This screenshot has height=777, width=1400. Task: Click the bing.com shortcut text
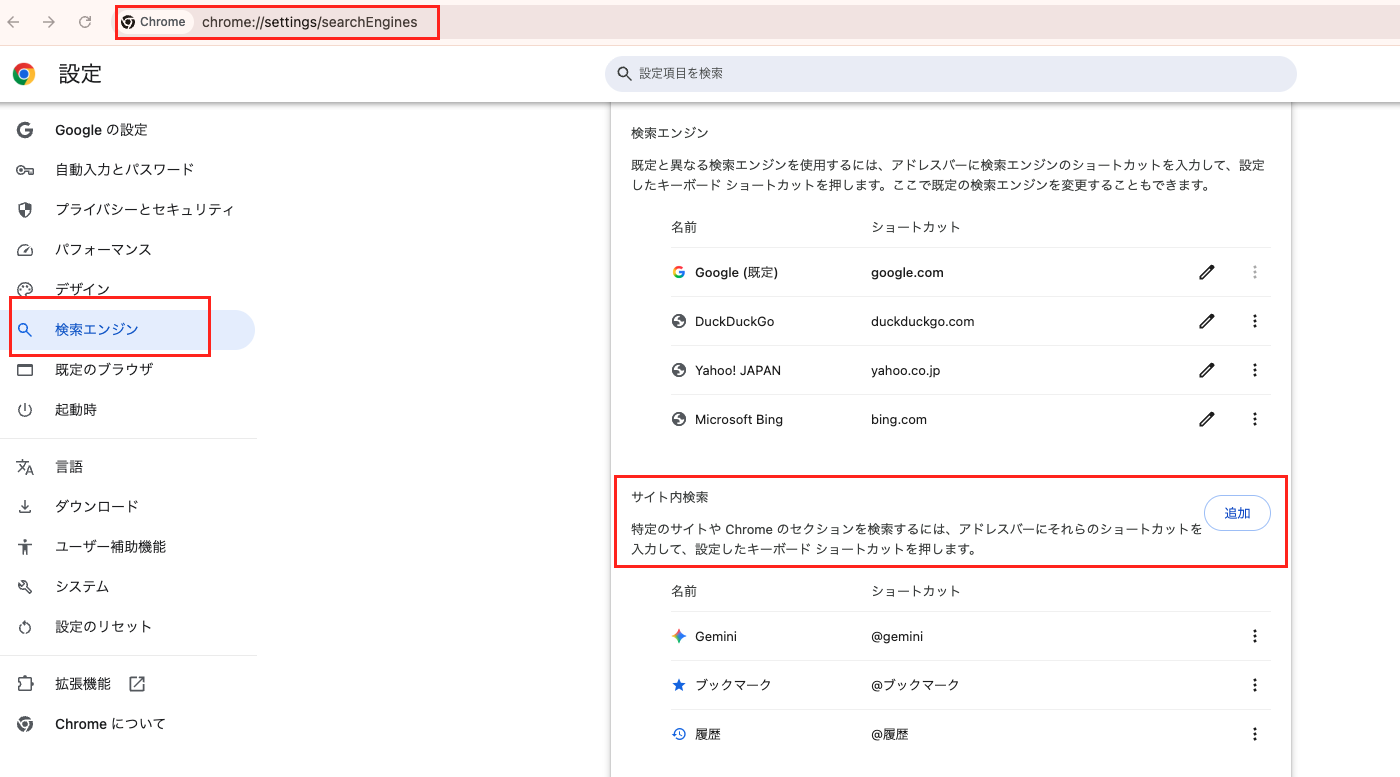click(899, 419)
